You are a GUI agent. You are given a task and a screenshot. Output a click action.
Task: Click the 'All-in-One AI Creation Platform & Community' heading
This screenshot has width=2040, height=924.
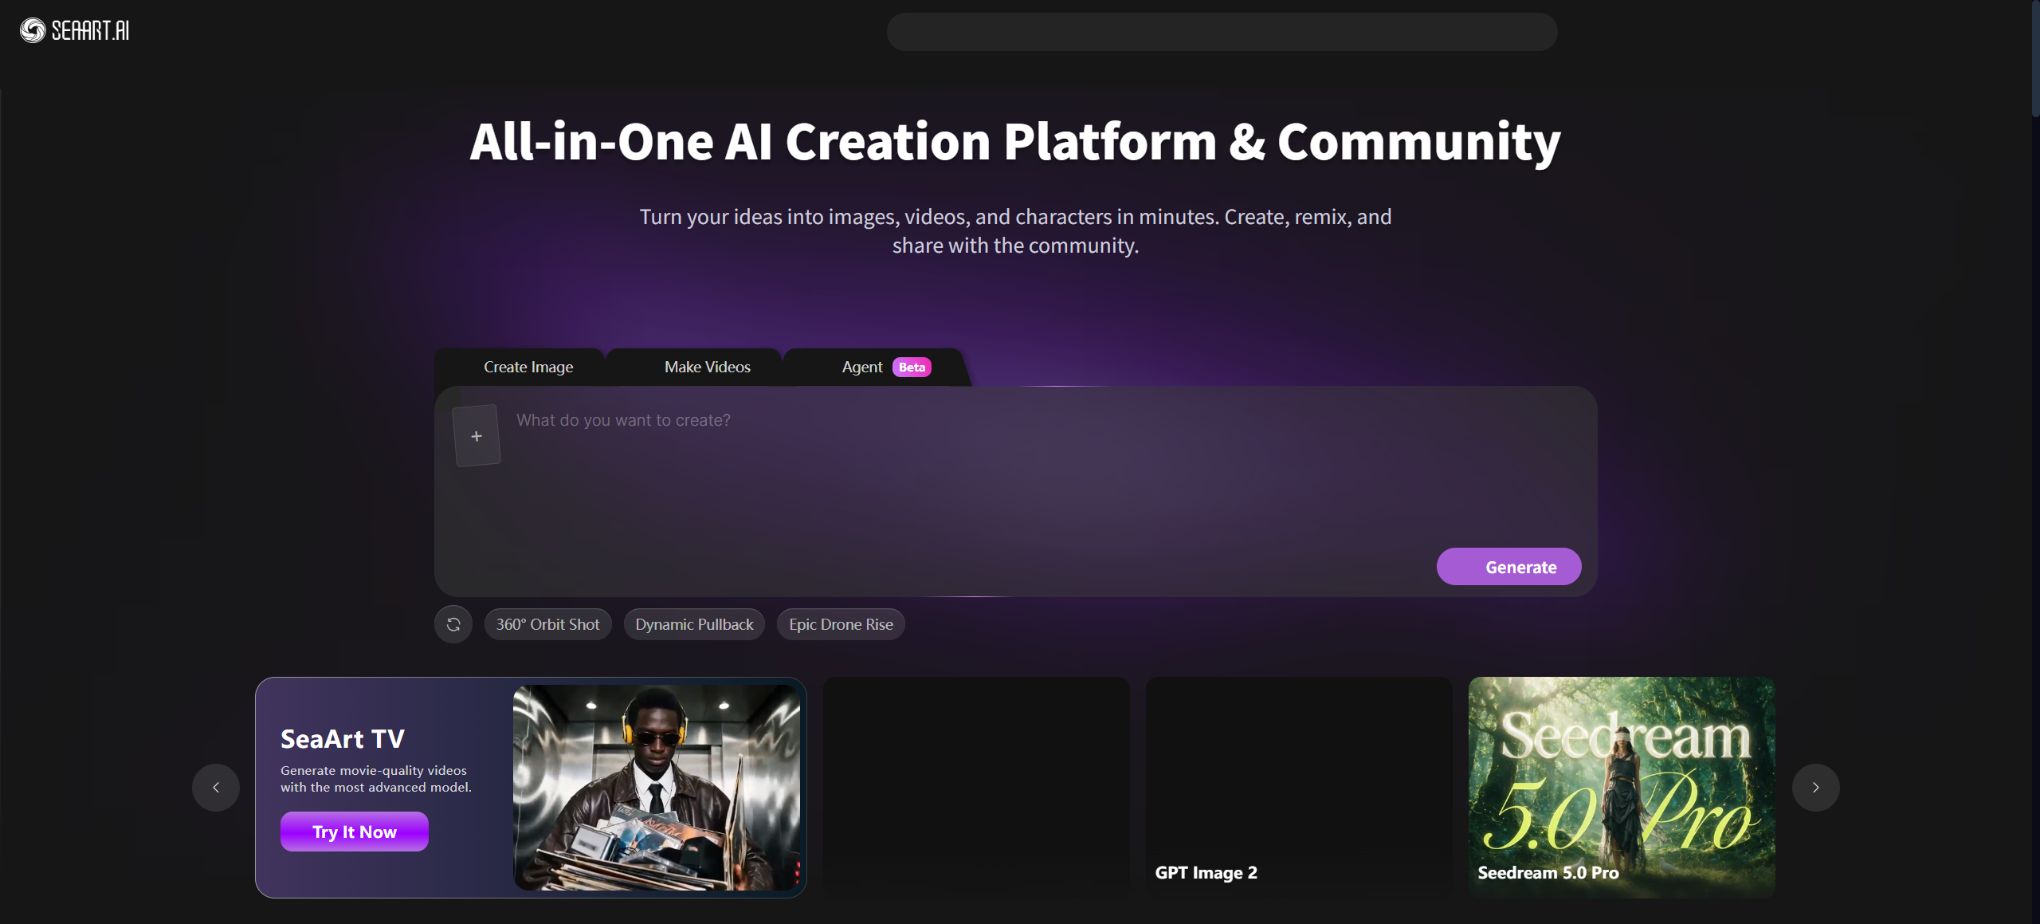pos(1015,141)
